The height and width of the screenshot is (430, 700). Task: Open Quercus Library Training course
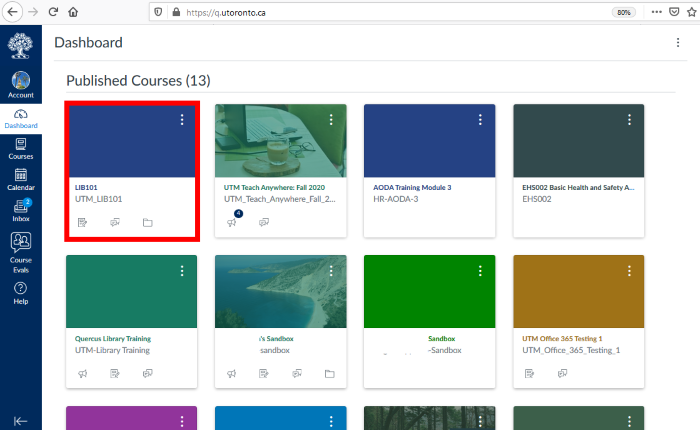113,338
